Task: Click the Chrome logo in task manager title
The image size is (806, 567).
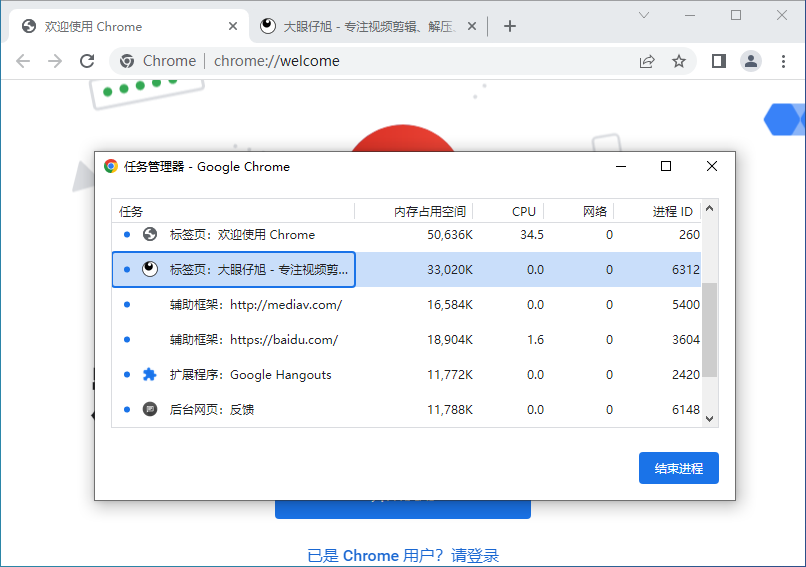Action: point(111,166)
